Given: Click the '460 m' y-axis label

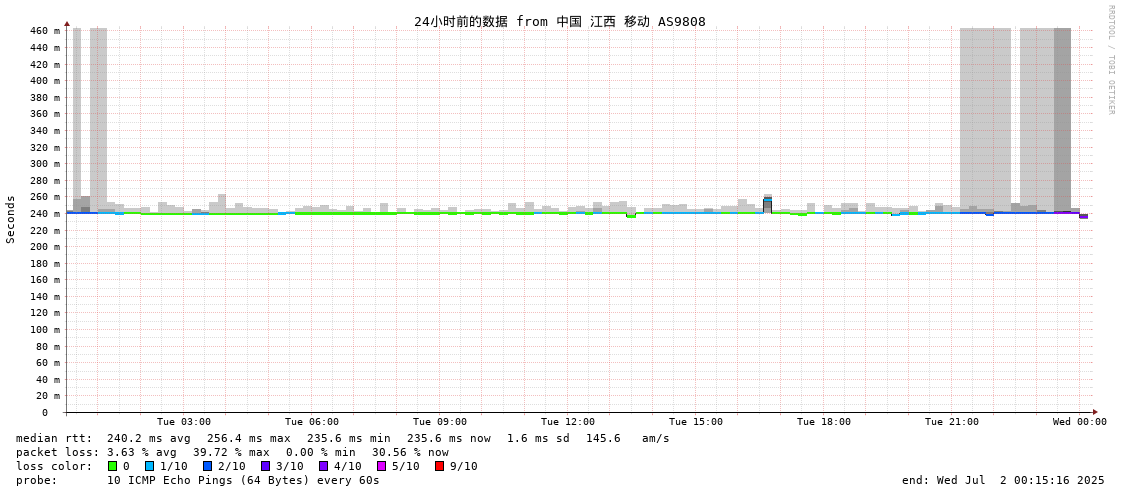Looking at the screenshot, I should [x=45, y=31].
